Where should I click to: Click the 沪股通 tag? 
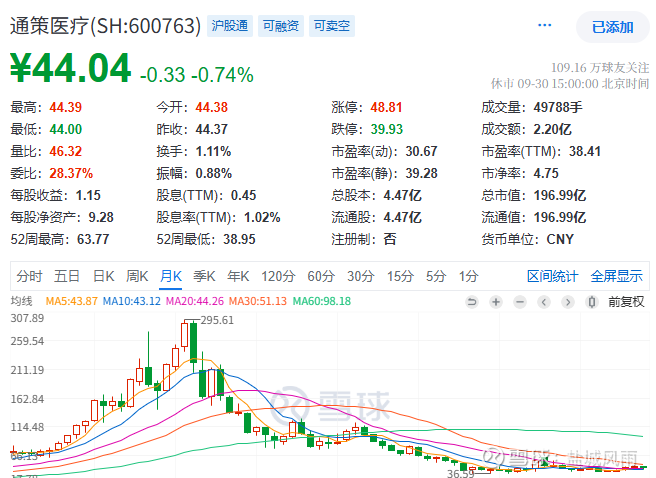[230, 26]
